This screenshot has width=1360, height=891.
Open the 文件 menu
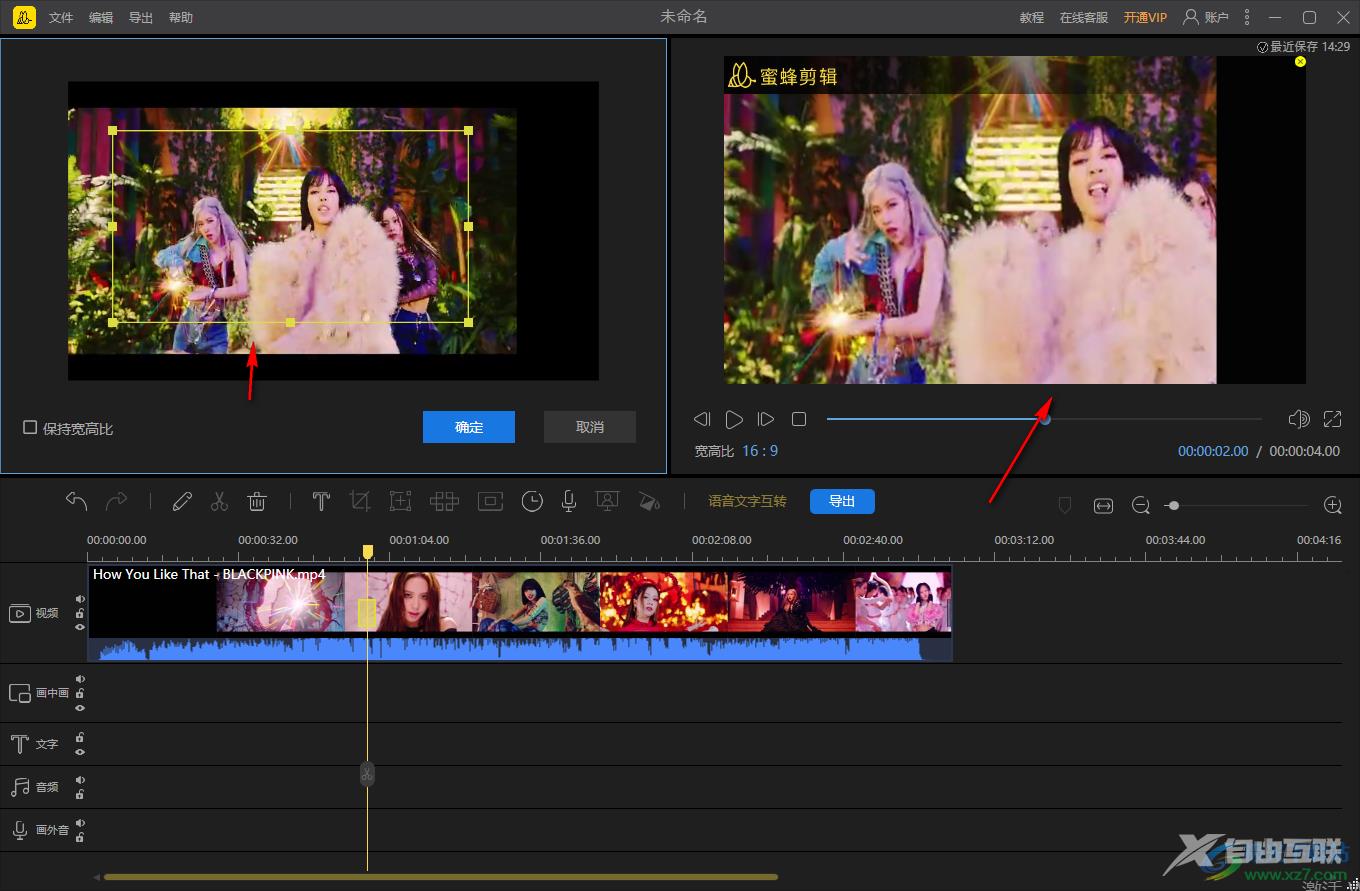click(61, 18)
